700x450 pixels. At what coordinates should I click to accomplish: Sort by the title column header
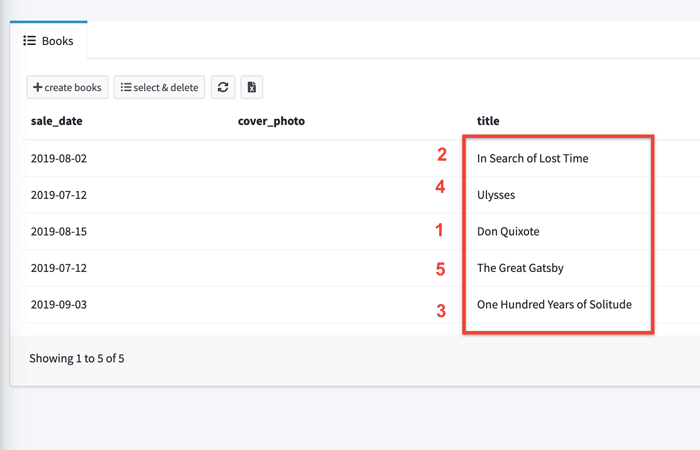coord(488,121)
